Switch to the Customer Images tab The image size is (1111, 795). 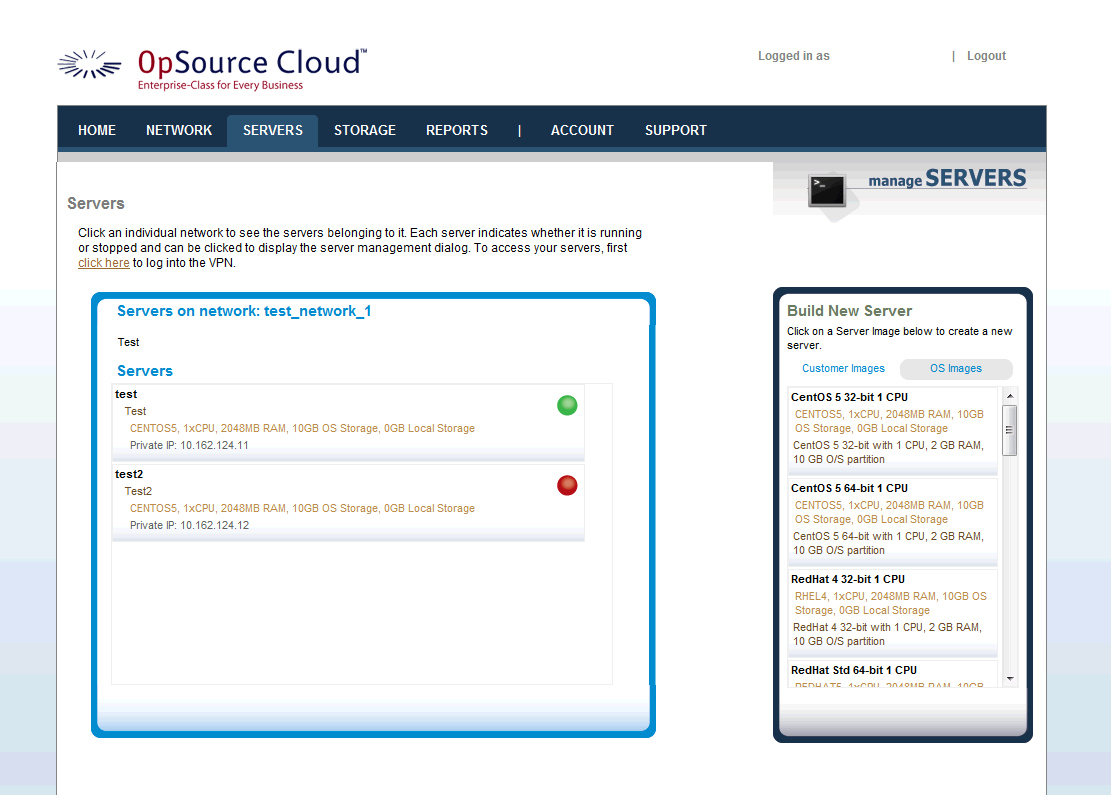pos(843,368)
